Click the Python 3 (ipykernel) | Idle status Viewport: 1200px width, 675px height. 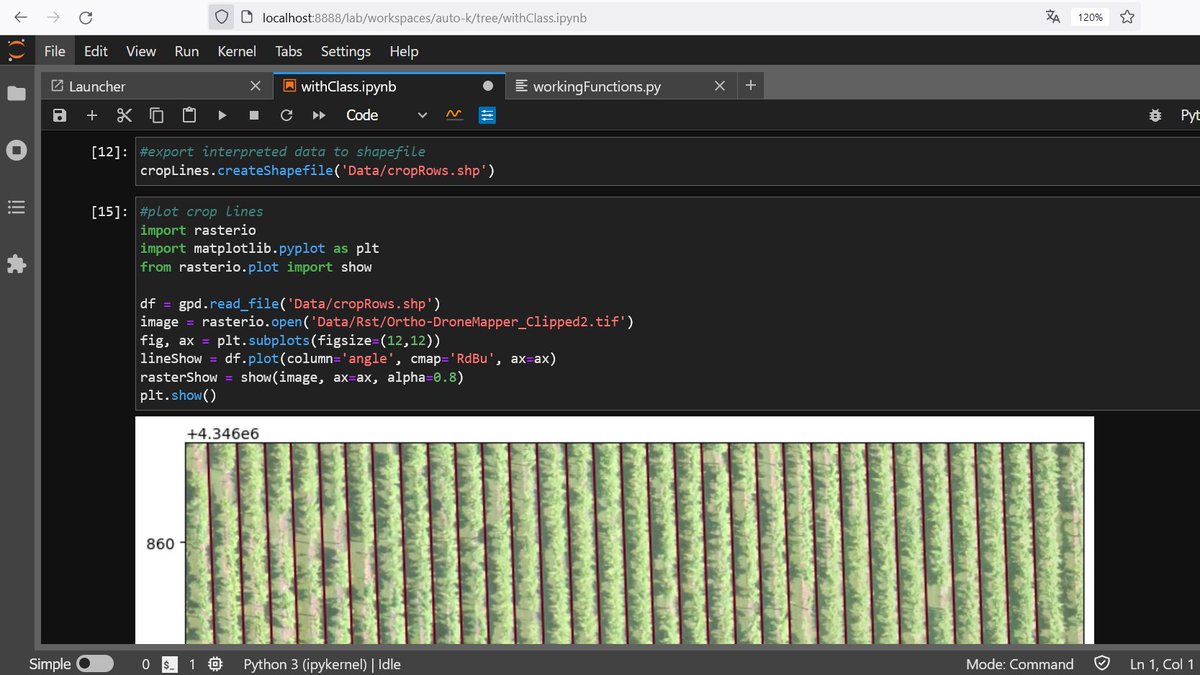[322, 664]
